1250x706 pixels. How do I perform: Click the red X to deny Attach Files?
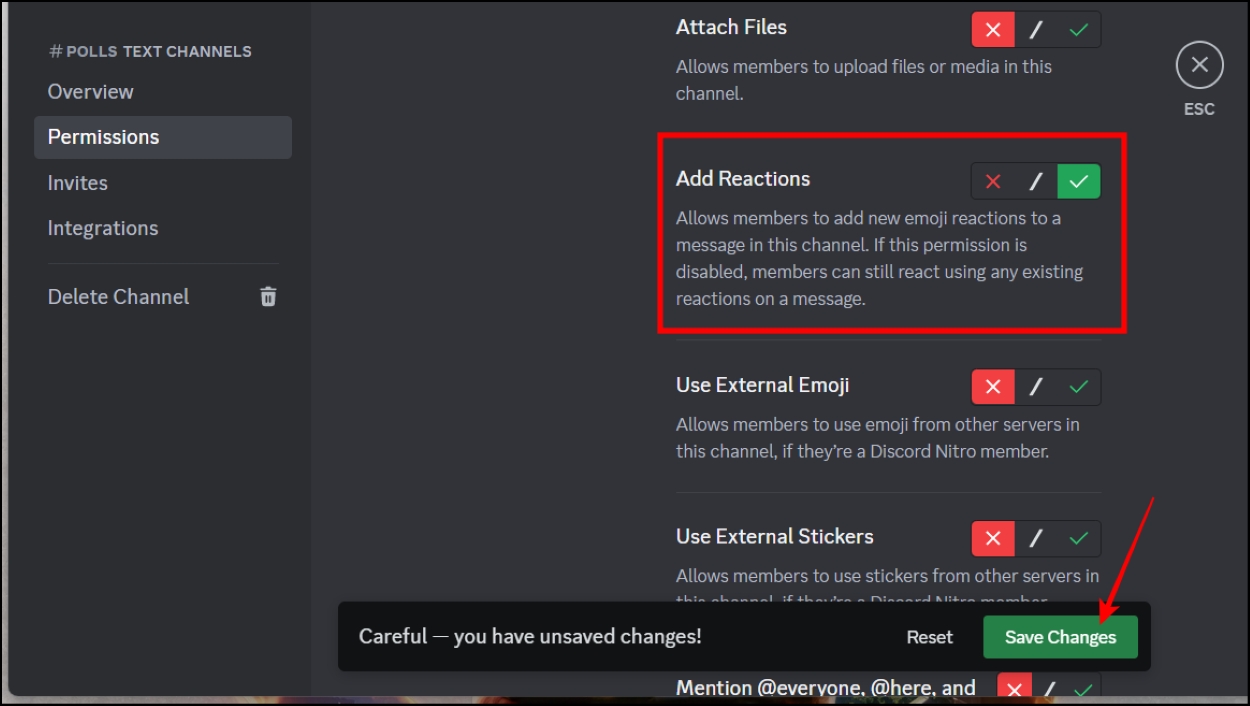[991, 29]
